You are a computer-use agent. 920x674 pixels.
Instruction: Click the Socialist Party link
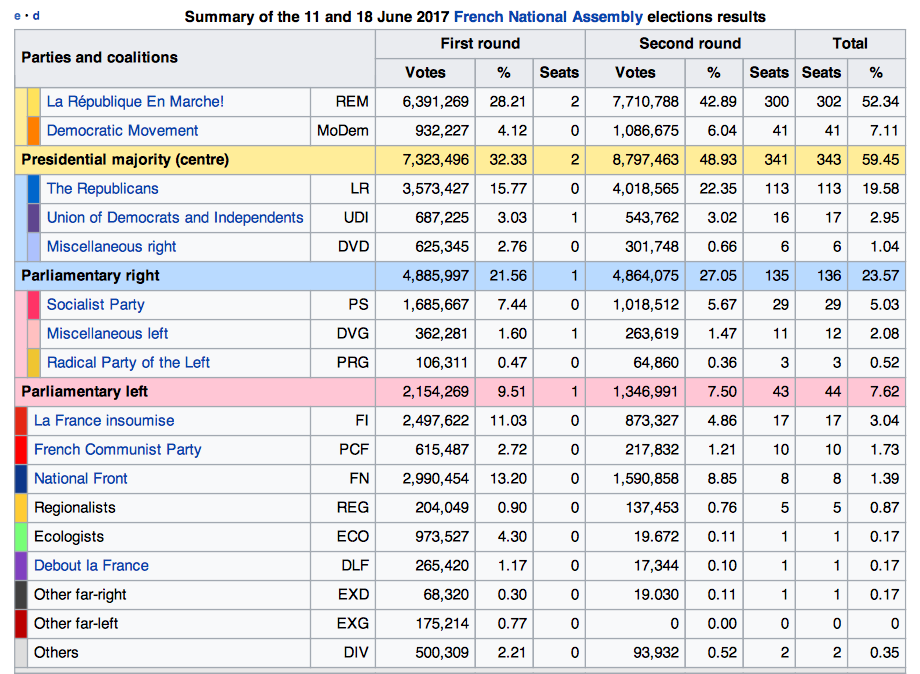[95, 304]
